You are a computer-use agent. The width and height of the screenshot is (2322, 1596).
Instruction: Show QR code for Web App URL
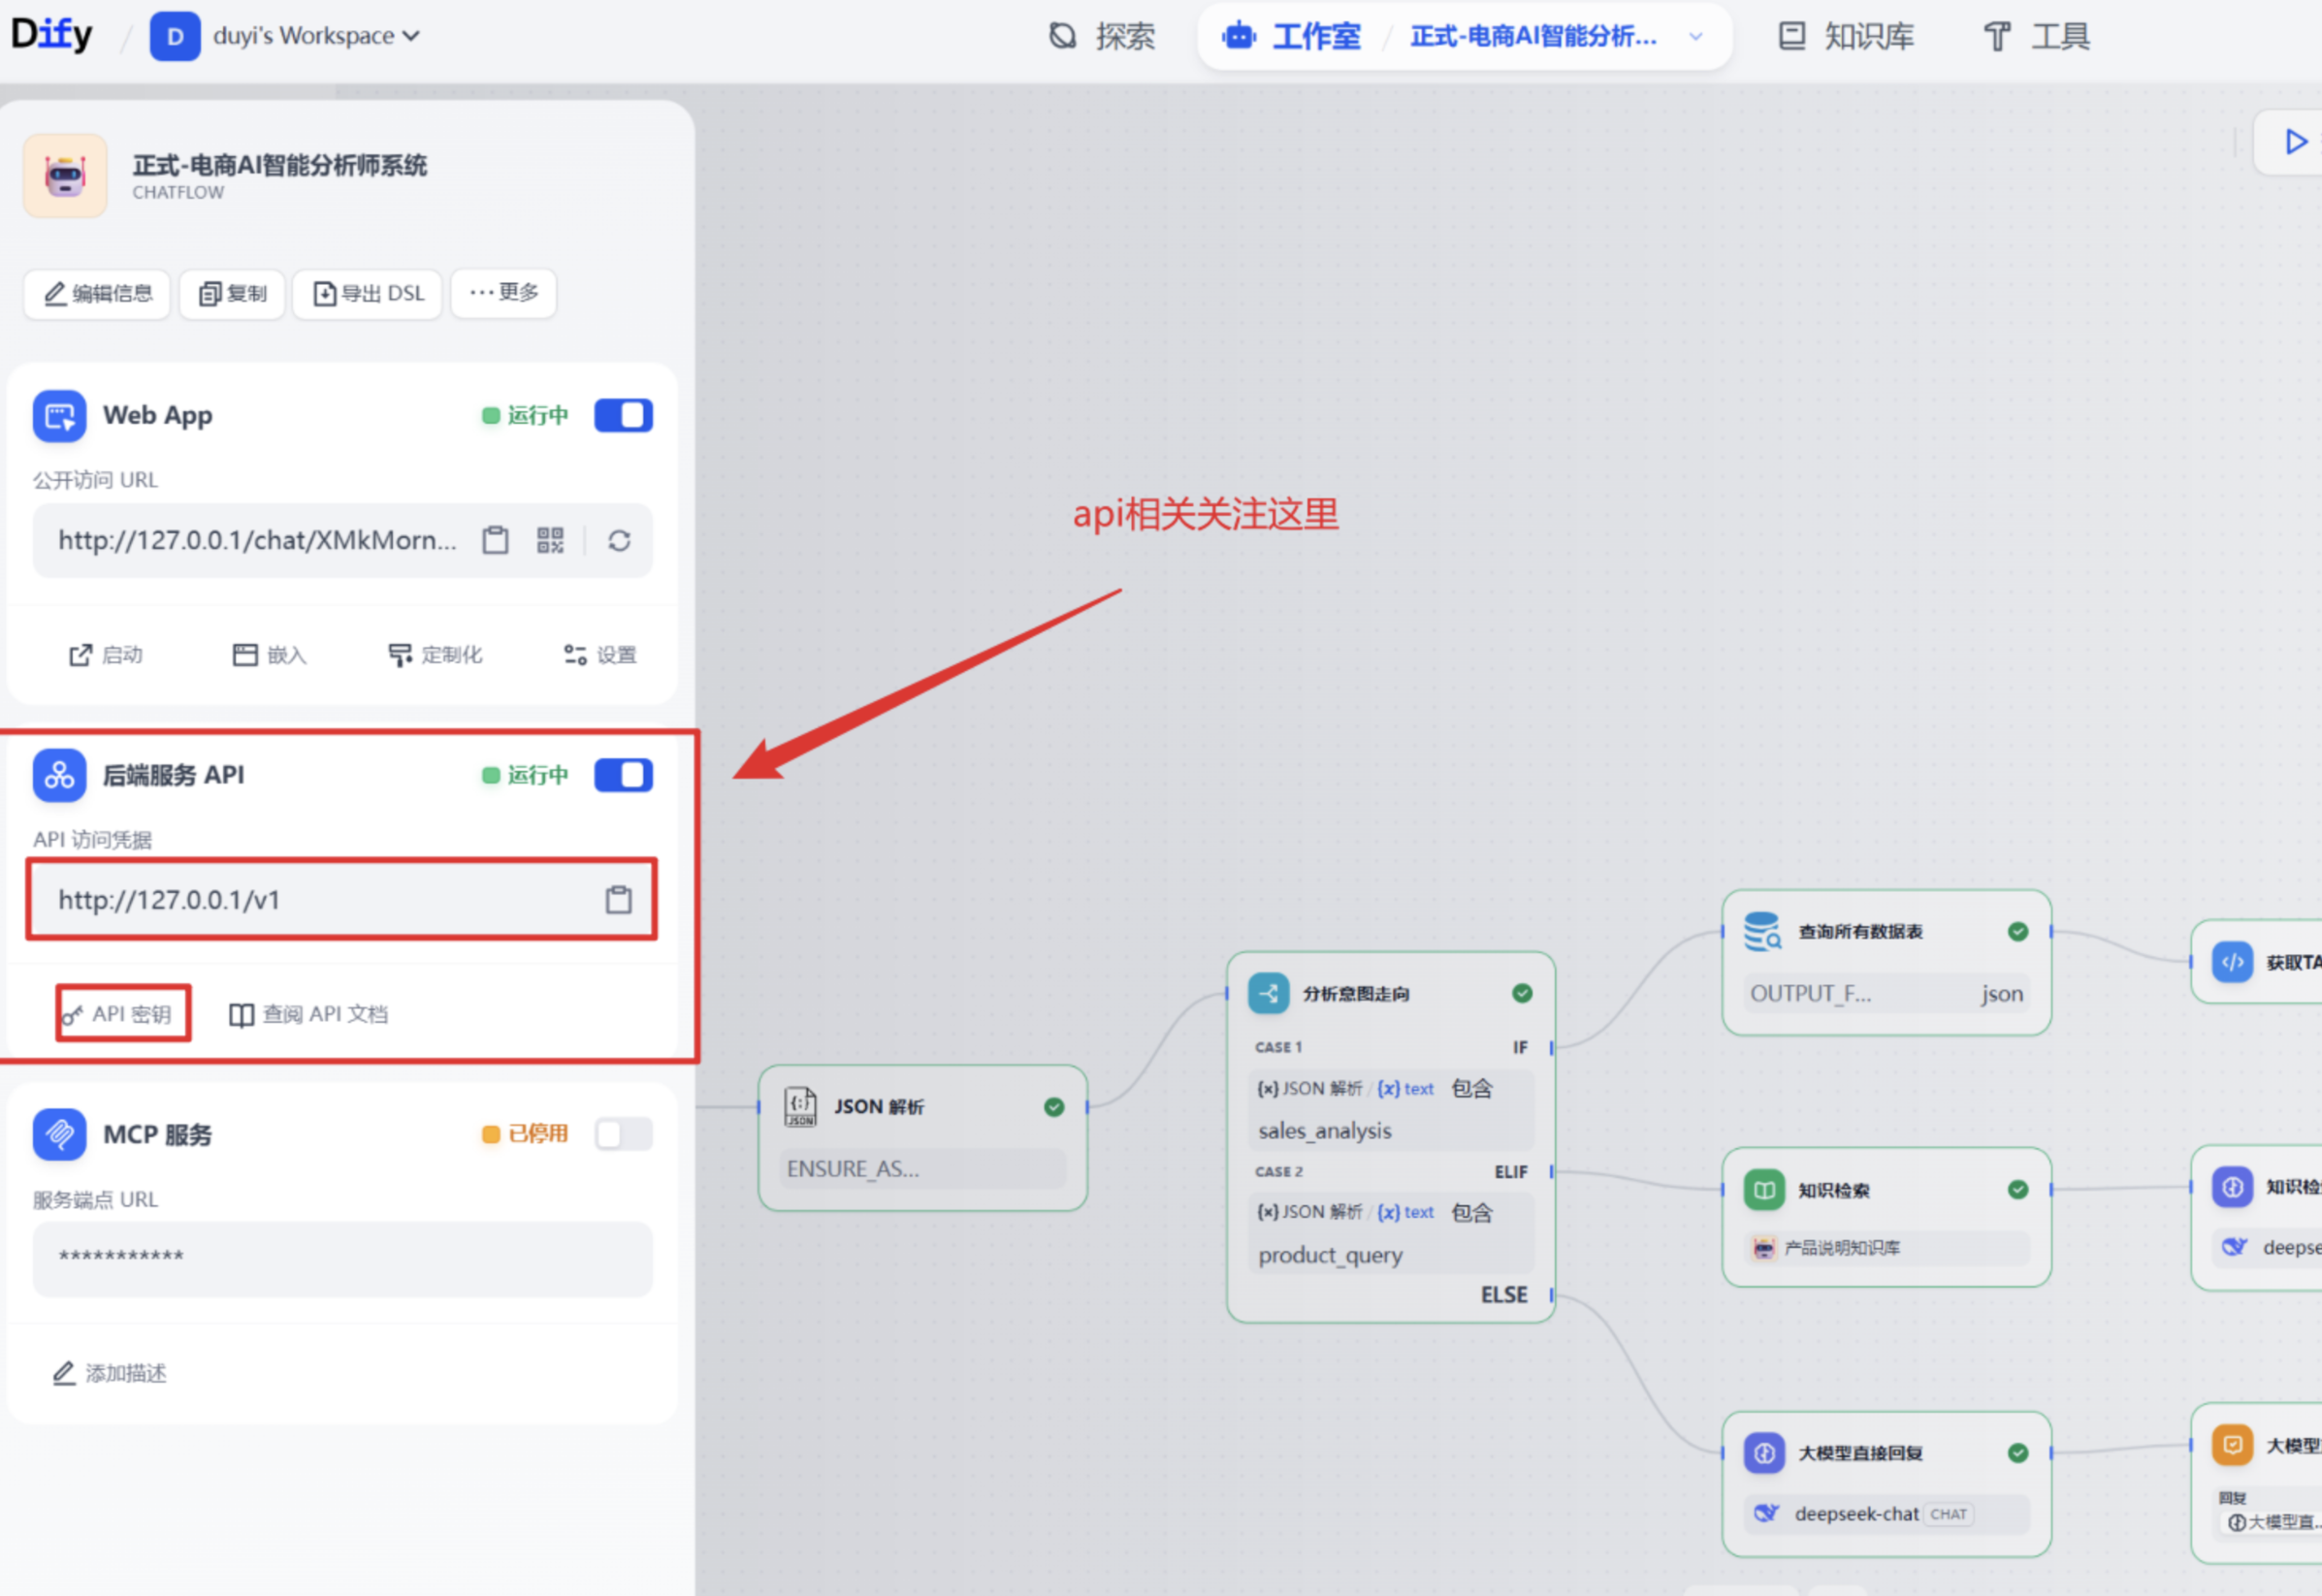(x=550, y=541)
